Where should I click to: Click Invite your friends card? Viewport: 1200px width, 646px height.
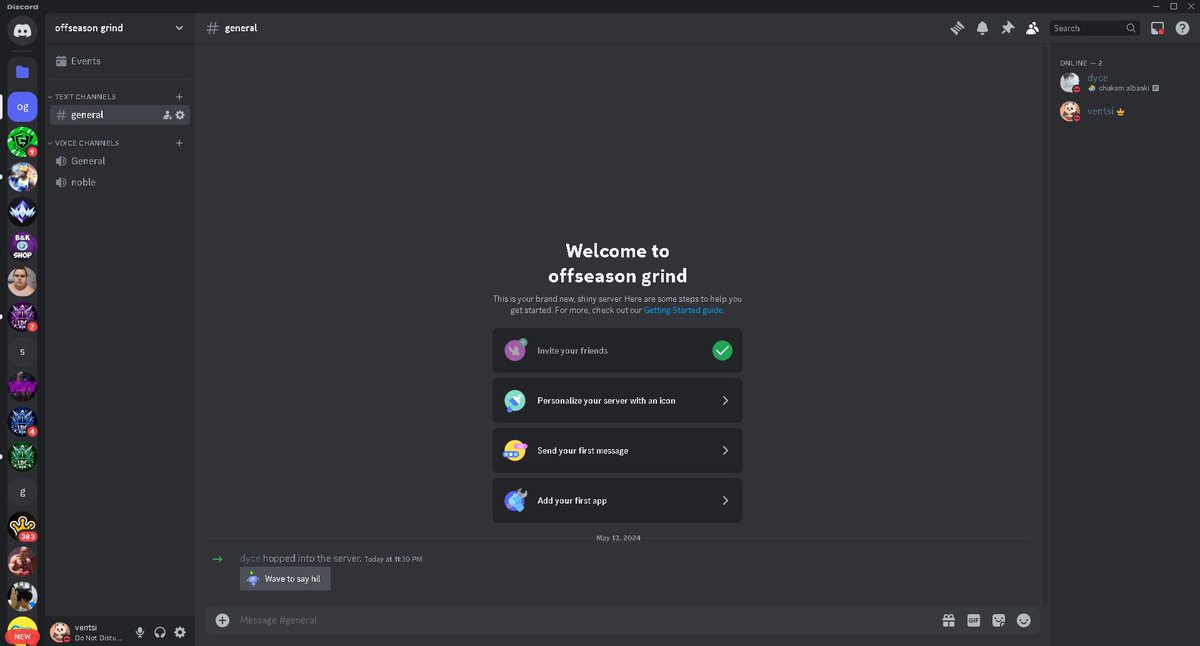click(617, 351)
